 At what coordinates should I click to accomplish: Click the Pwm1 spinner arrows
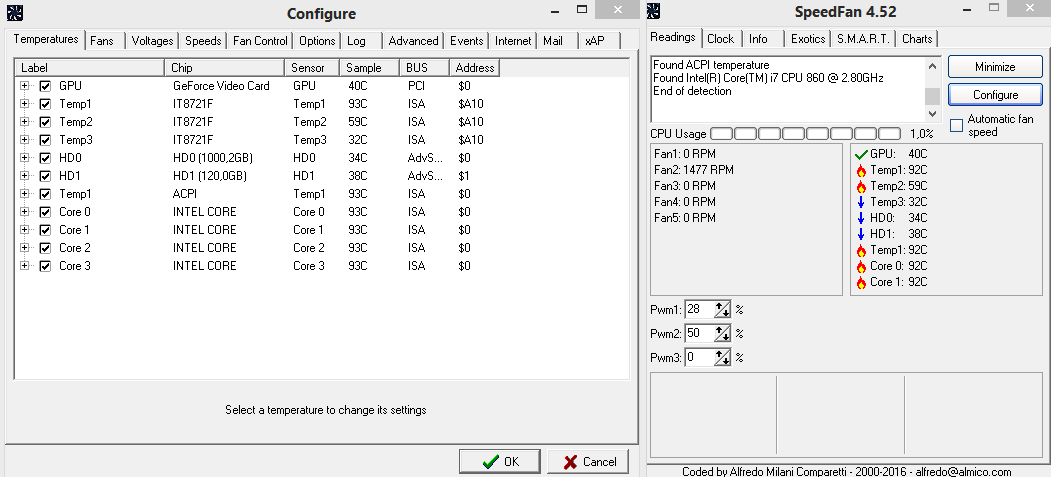(722, 310)
